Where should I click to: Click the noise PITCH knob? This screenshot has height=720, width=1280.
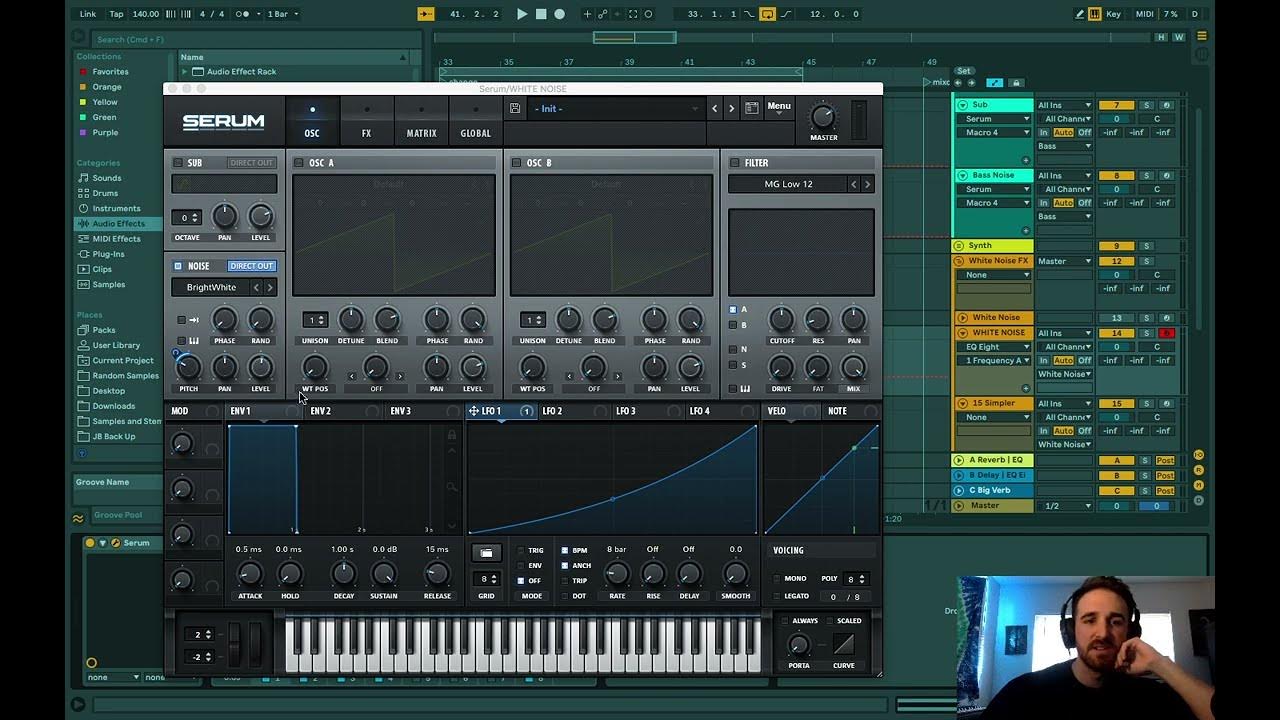click(188, 368)
